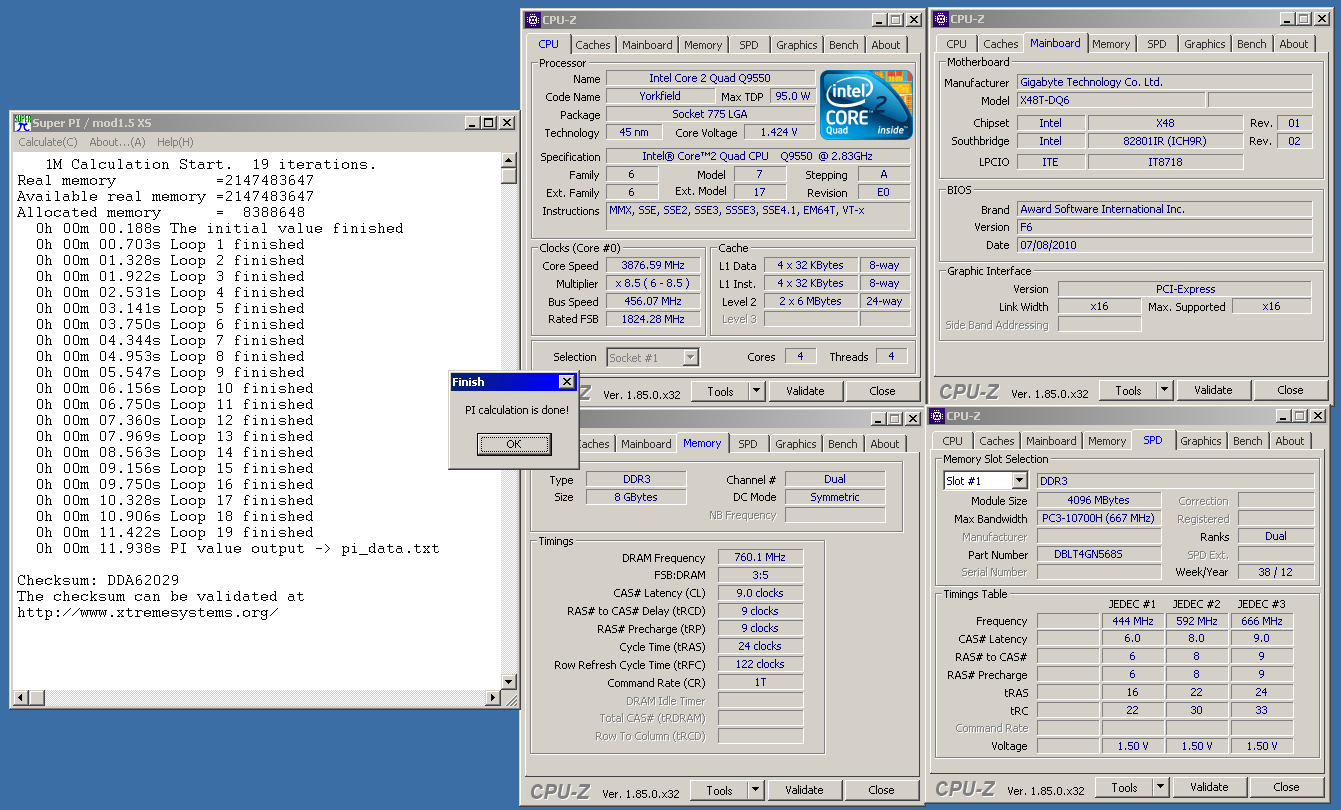Click the CPU-Z title bar icon in the SPD window
The image size is (1341, 810).
click(x=939, y=416)
